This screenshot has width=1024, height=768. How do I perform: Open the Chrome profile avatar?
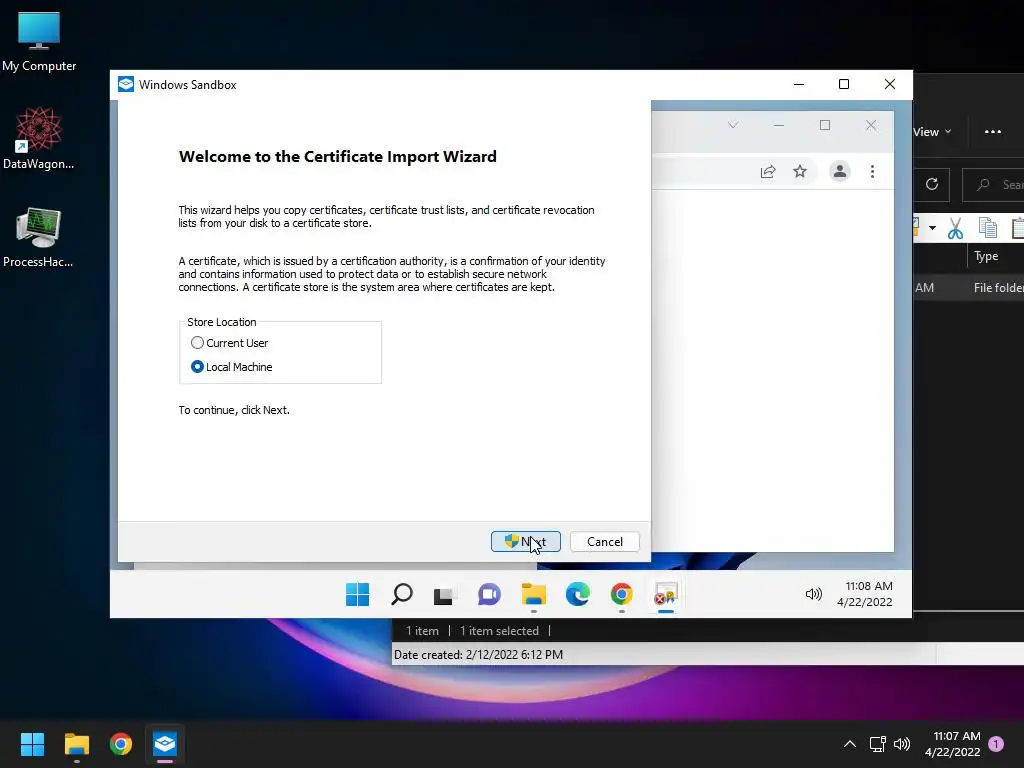pyautogui.click(x=840, y=172)
